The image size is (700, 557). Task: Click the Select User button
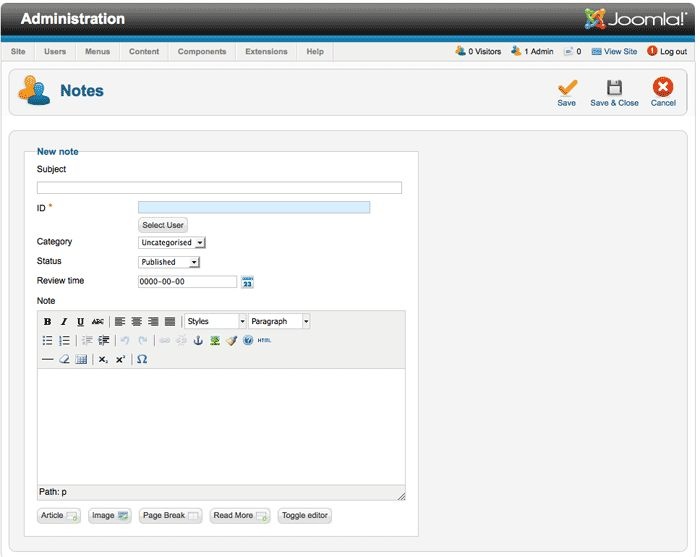click(163, 225)
